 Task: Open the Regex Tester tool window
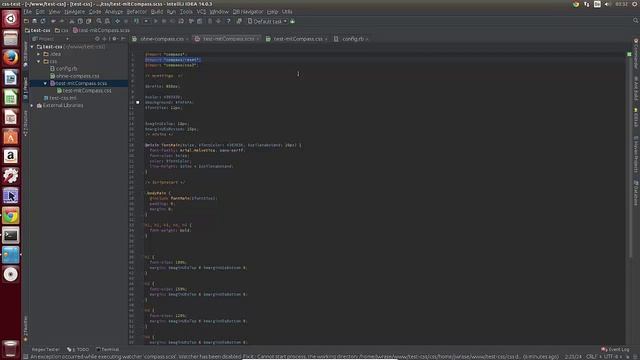pyautogui.click(x=45, y=349)
